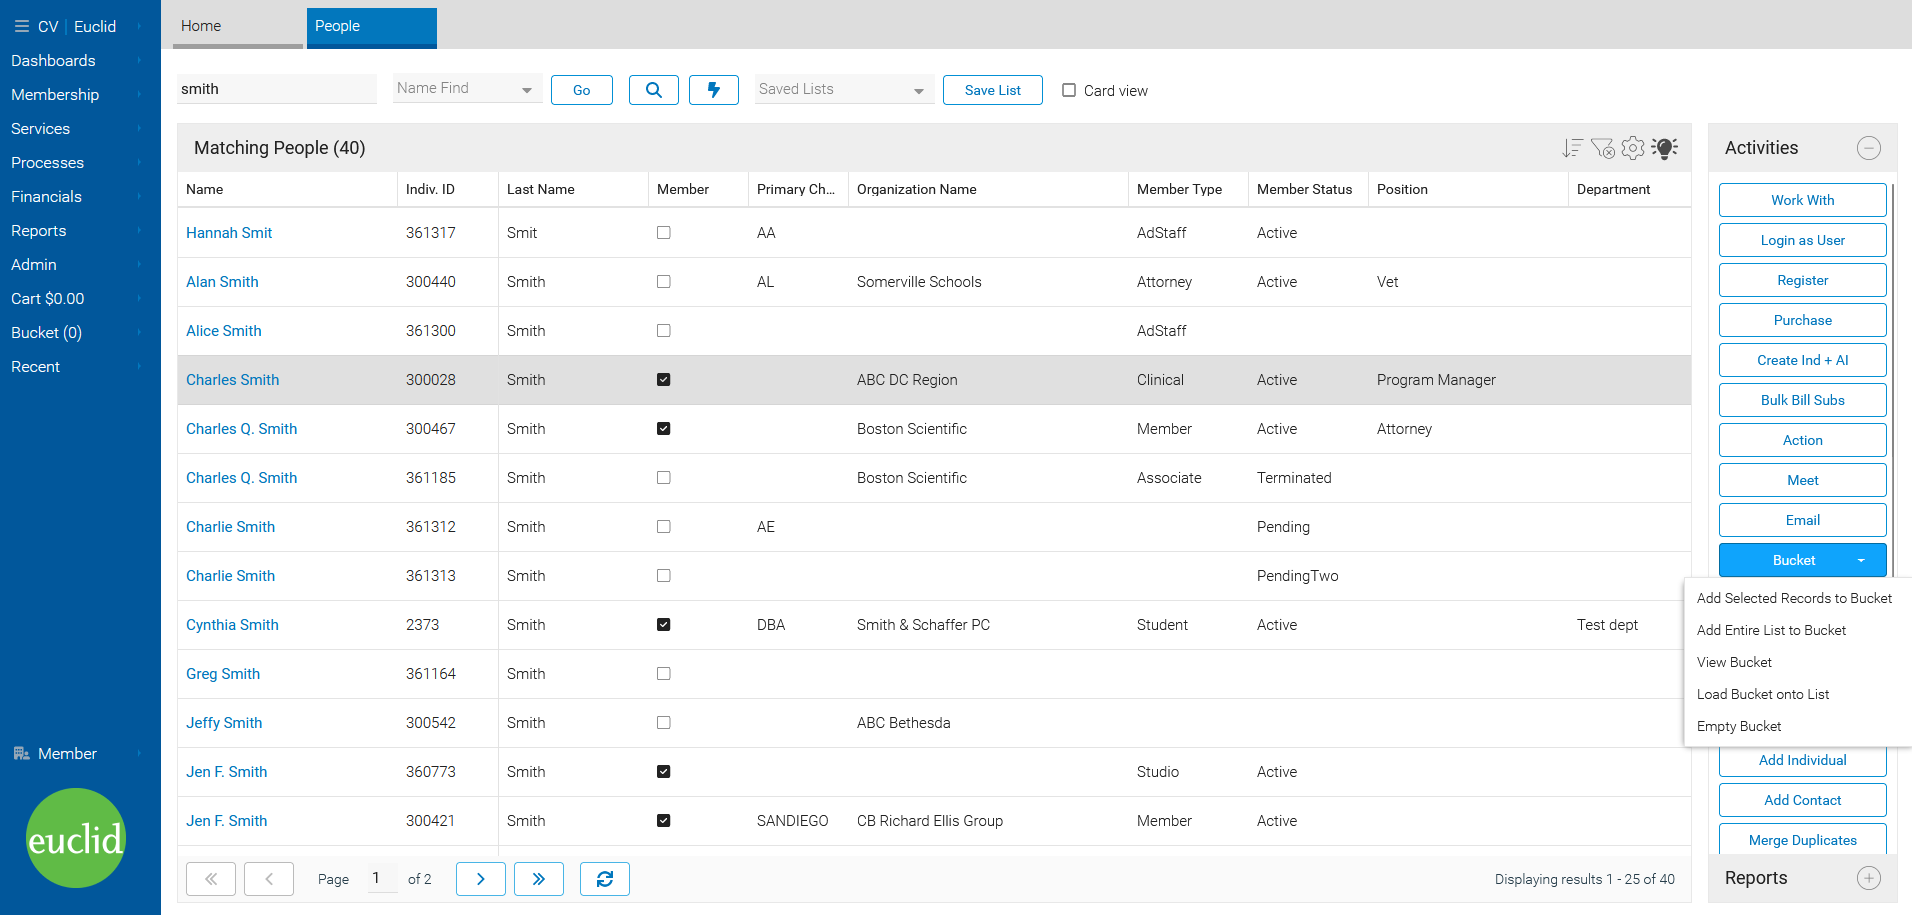Click the Purchase activity button

coord(1803,320)
